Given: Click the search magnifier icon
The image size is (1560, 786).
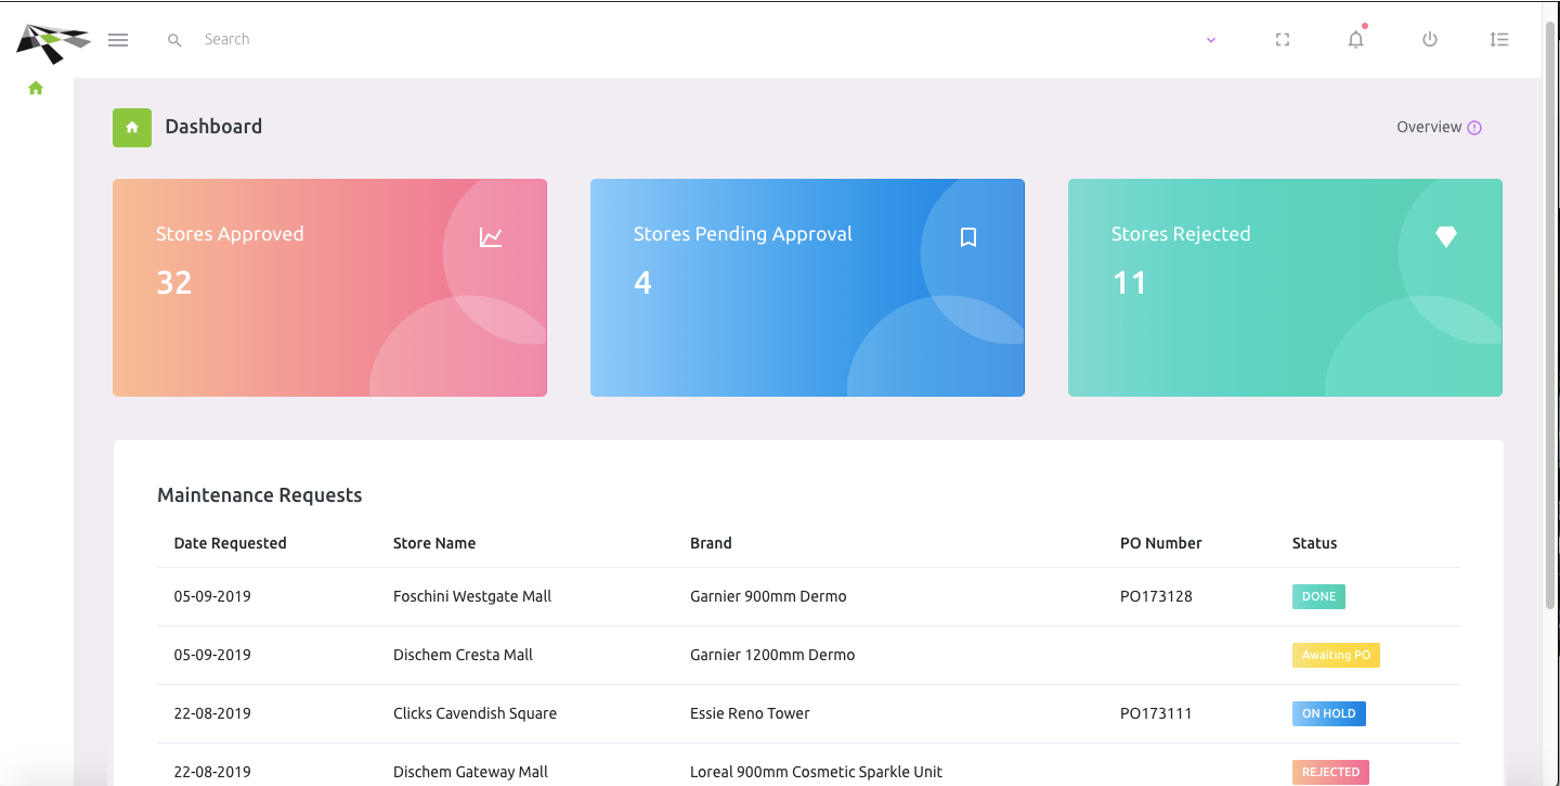Looking at the screenshot, I should click(x=174, y=40).
